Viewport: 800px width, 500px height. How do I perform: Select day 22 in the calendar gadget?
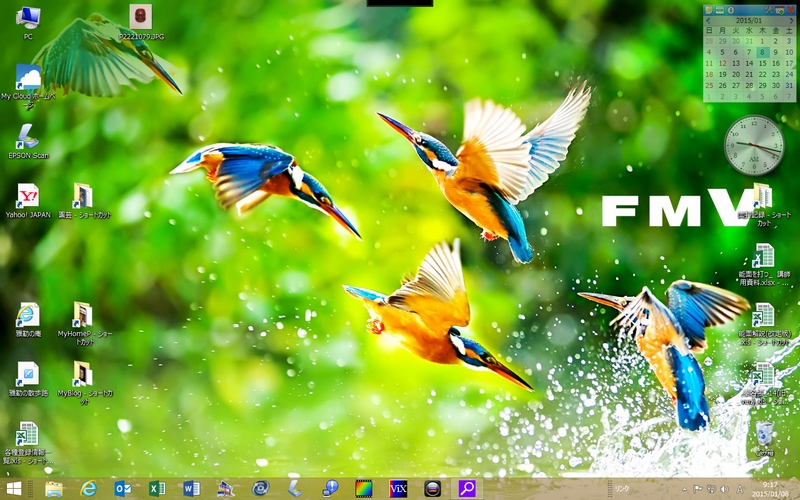coord(762,74)
